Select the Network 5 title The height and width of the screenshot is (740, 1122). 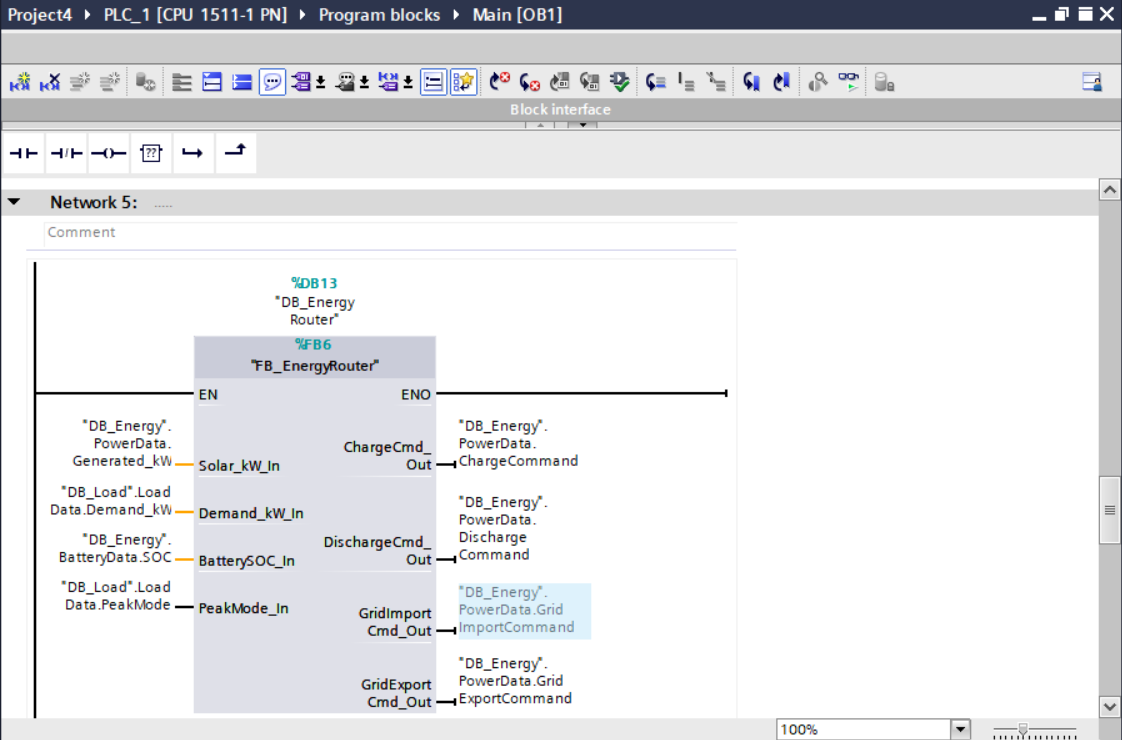pos(93,203)
